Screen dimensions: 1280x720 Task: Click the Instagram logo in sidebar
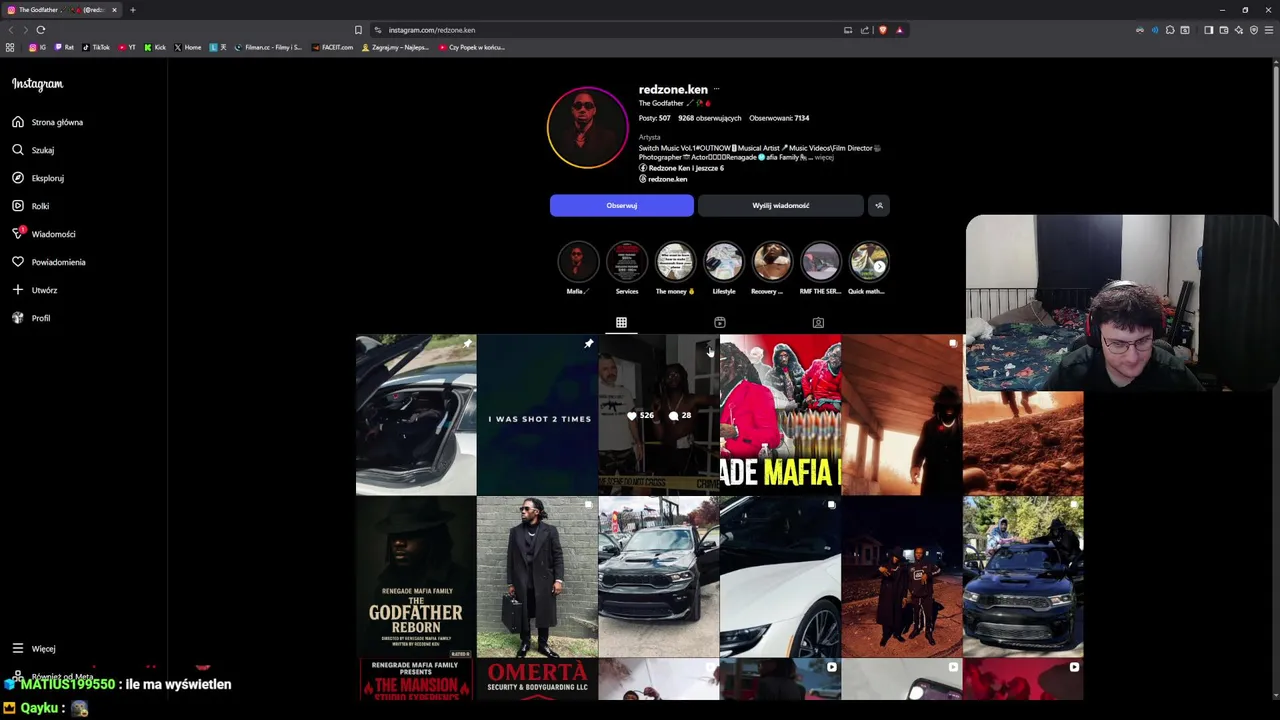pos(37,84)
